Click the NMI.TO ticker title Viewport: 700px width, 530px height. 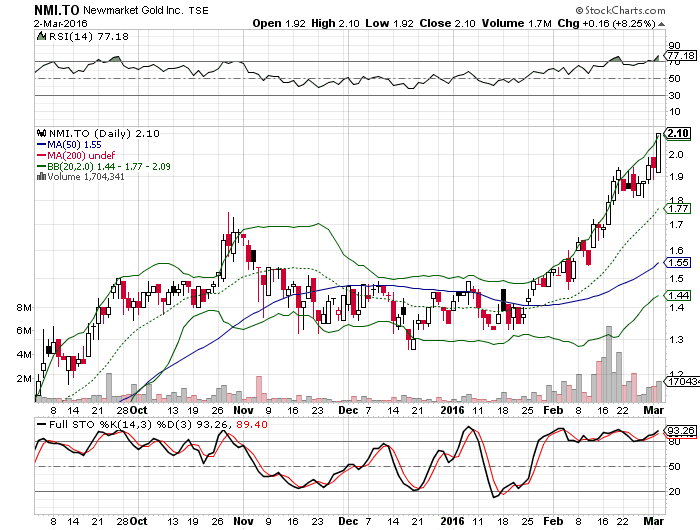click(57, 10)
